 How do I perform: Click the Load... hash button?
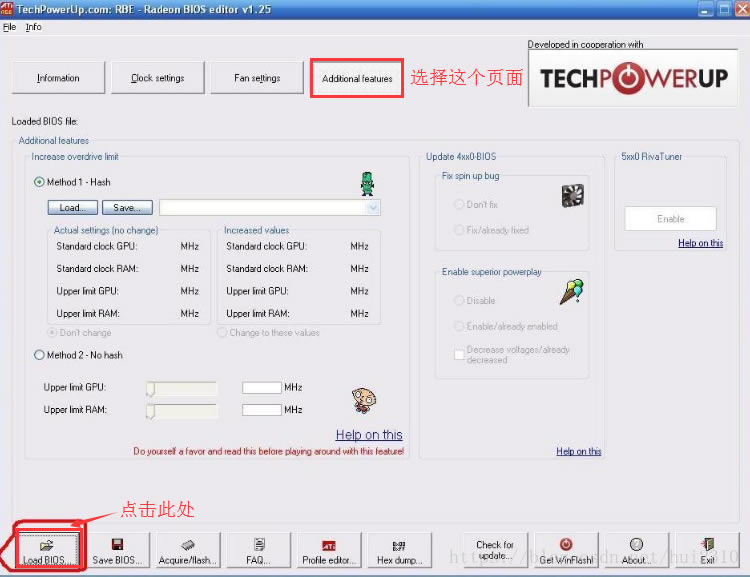(x=73, y=208)
